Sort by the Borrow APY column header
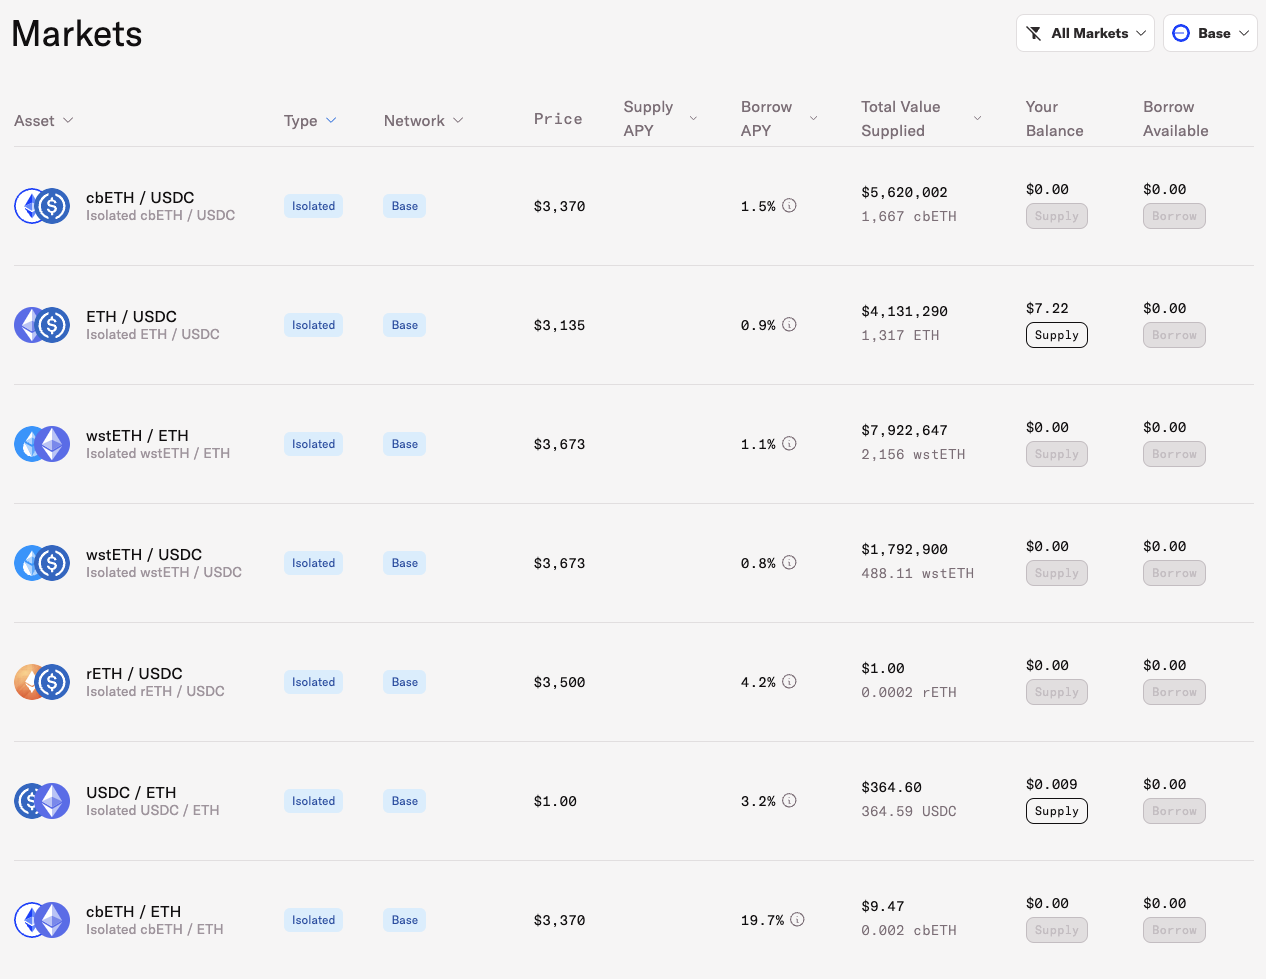The width and height of the screenshot is (1266, 979). pyautogui.click(x=779, y=118)
